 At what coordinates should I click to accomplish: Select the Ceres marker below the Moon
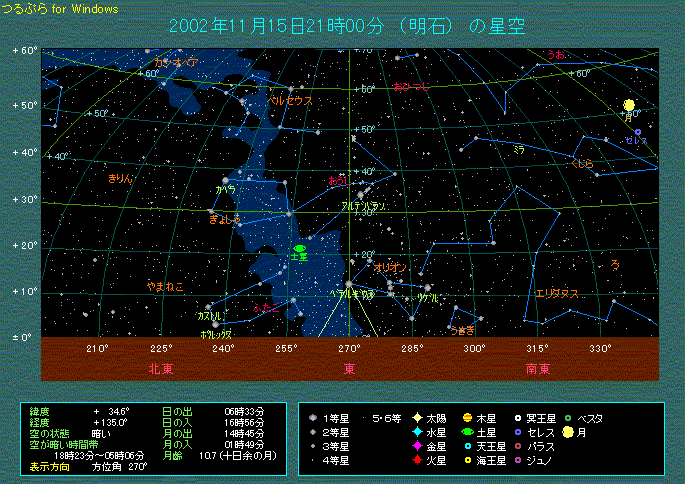click(x=637, y=131)
